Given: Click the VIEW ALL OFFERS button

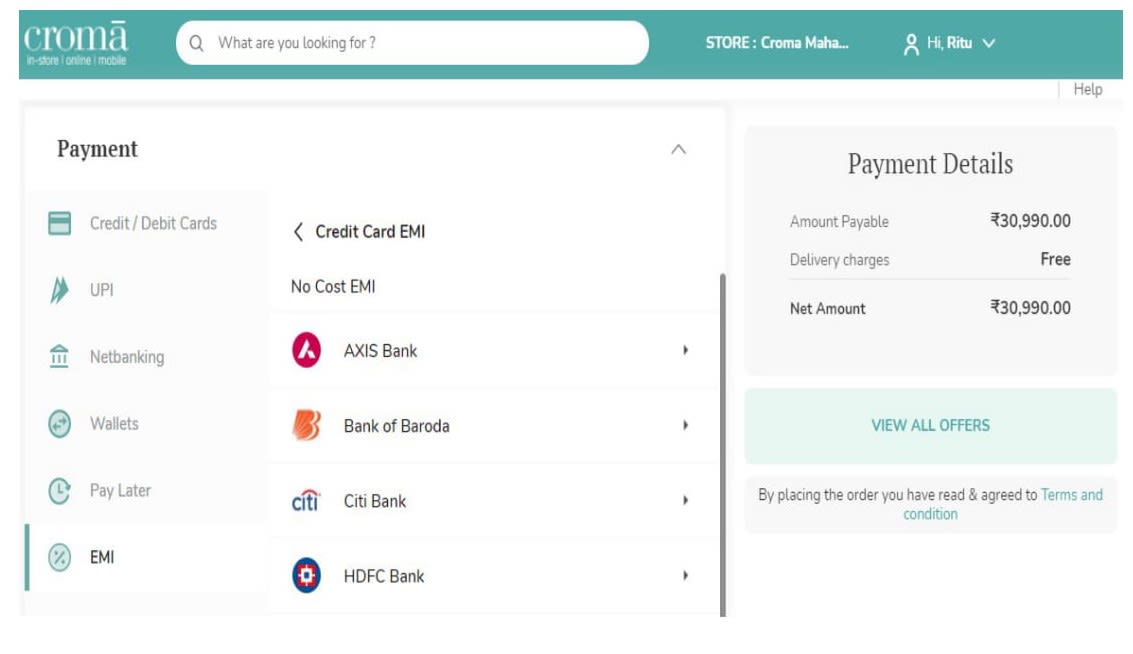Looking at the screenshot, I should point(930,426).
